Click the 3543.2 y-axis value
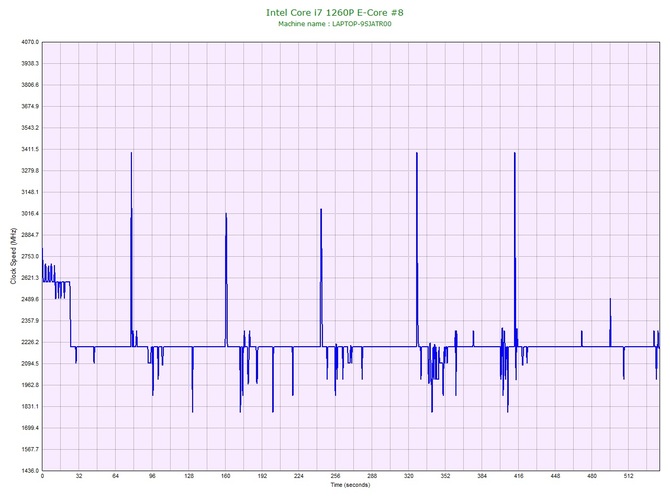The height and width of the screenshot is (502, 670). [x=30, y=128]
